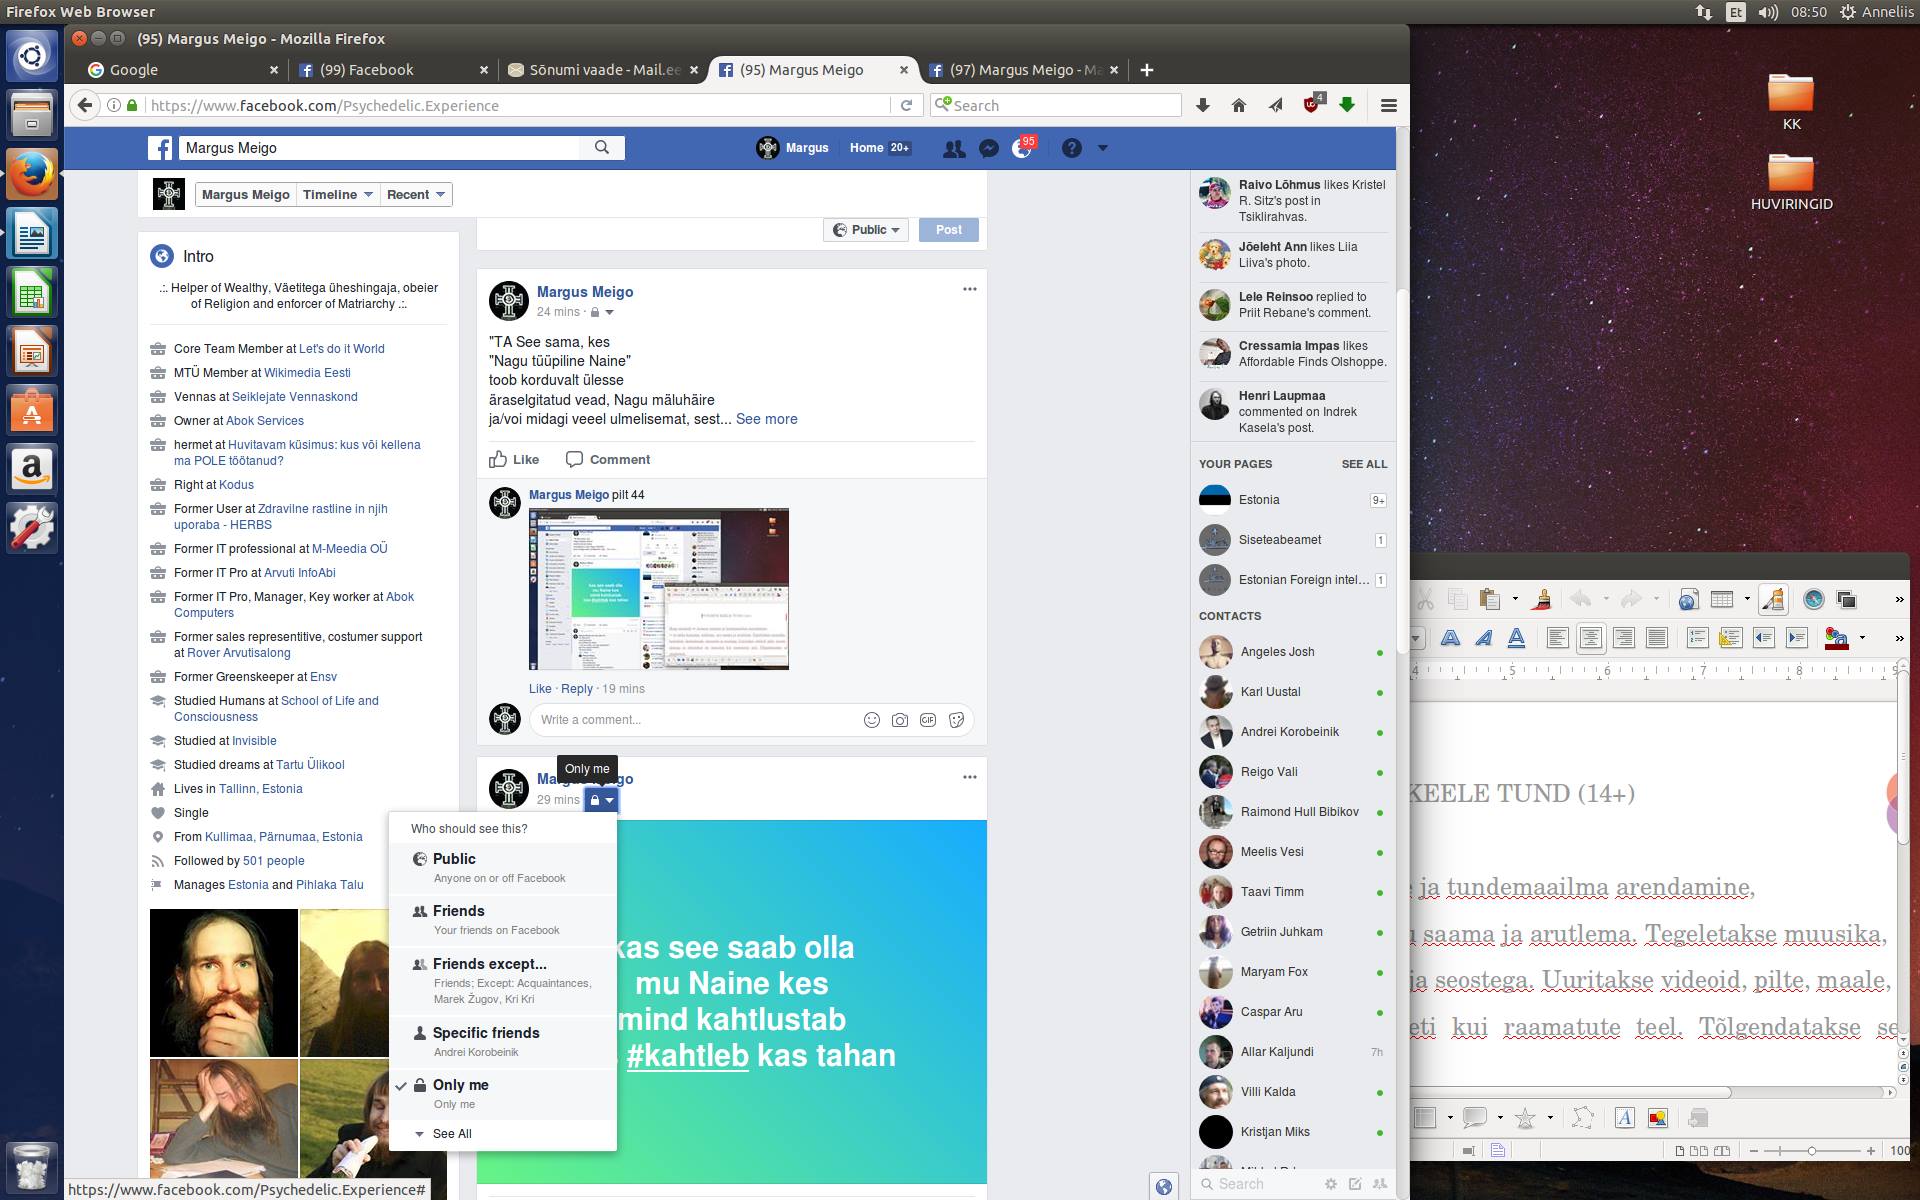Open Facebook Messenger icon in header
The image size is (1920, 1200).
[x=988, y=148]
